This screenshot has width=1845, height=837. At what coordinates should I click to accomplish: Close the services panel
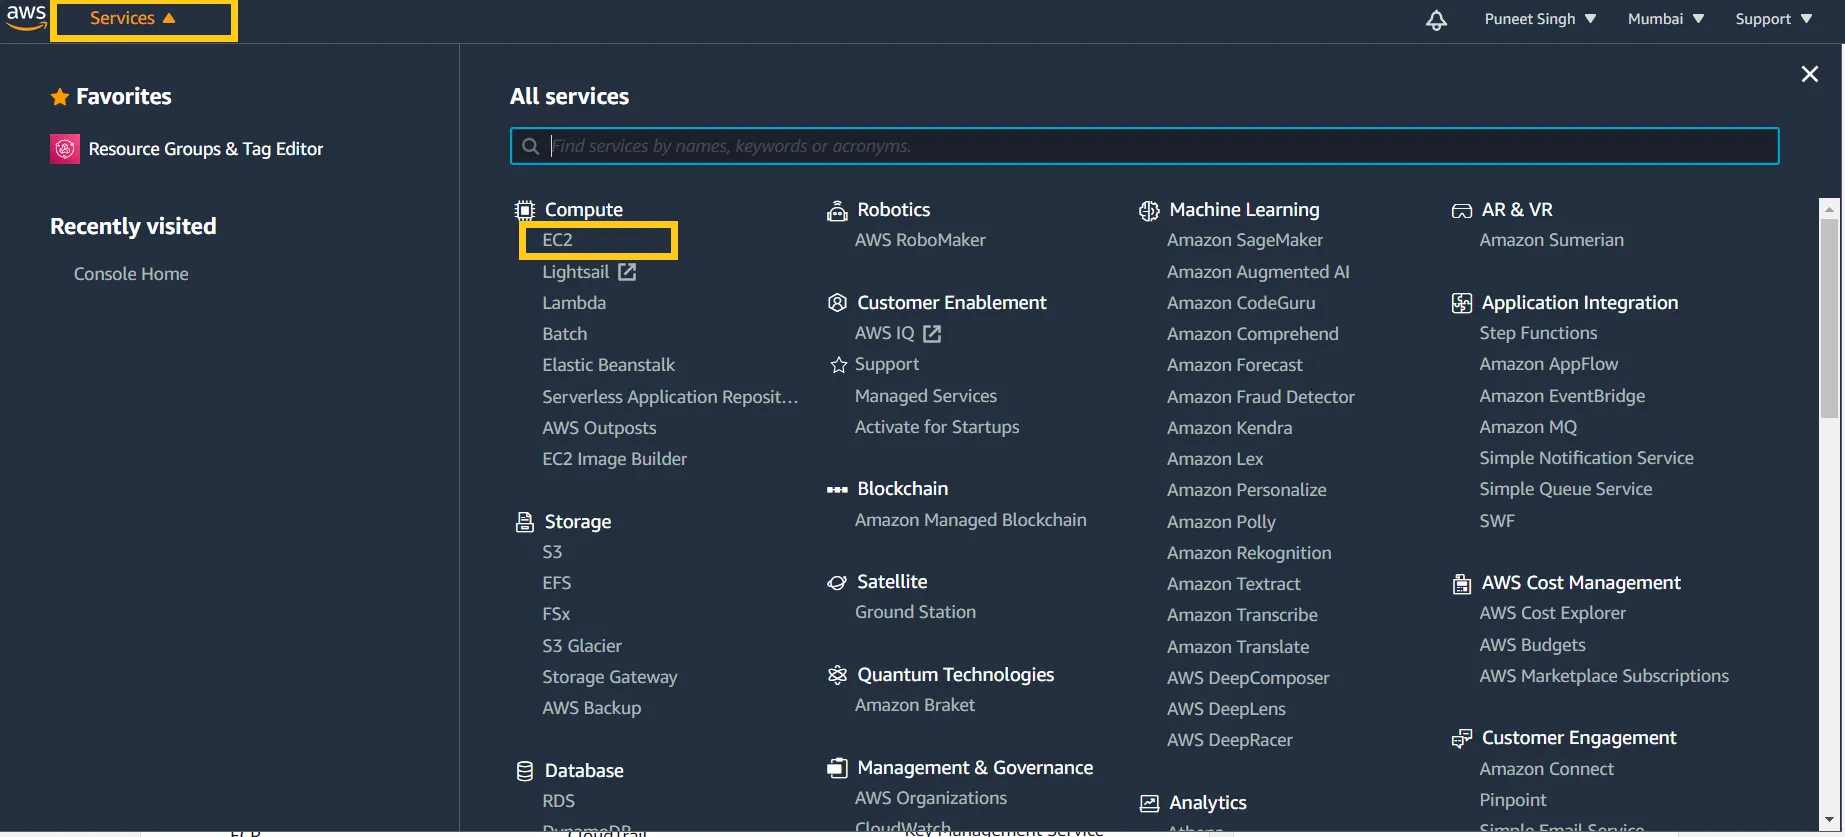coord(1810,74)
